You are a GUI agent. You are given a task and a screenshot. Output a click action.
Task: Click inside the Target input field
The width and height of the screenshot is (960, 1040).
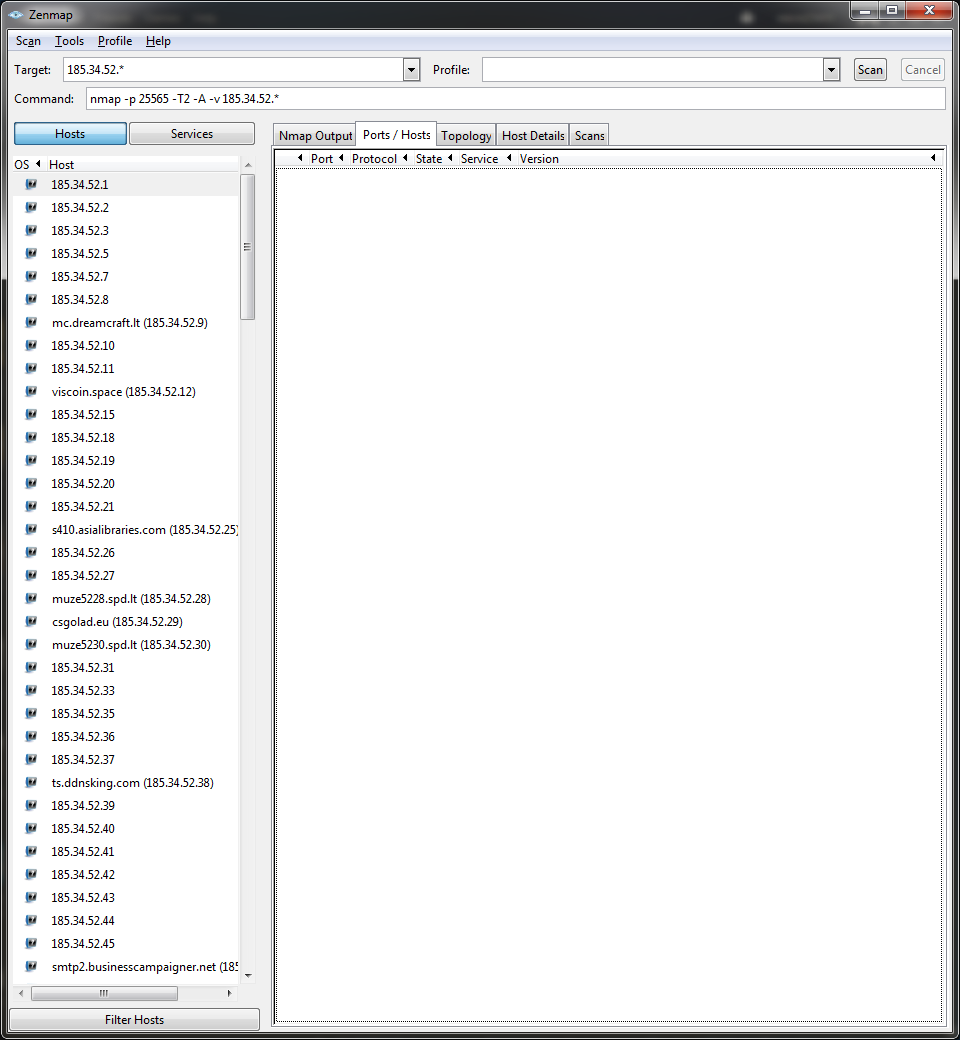pyautogui.click(x=234, y=70)
